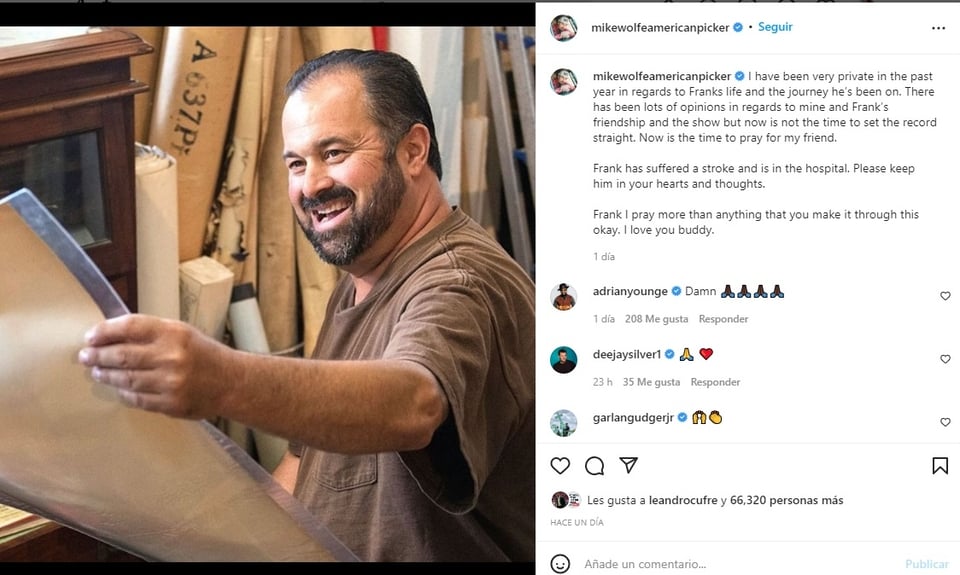The width and height of the screenshot is (960, 575).
Task: Click header profile avatar of mikewolfeamericanpicker
Action: click(x=563, y=28)
